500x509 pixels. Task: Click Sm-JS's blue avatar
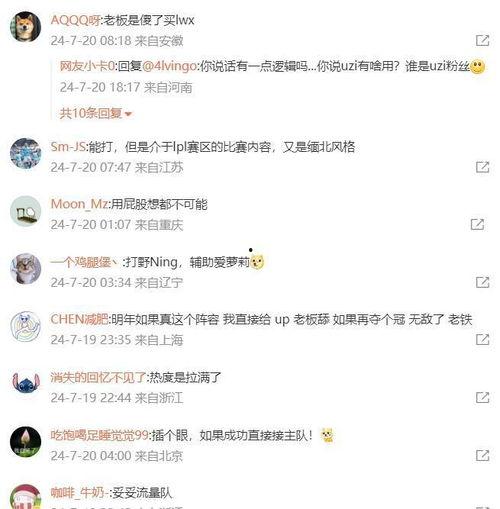(x=25, y=153)
